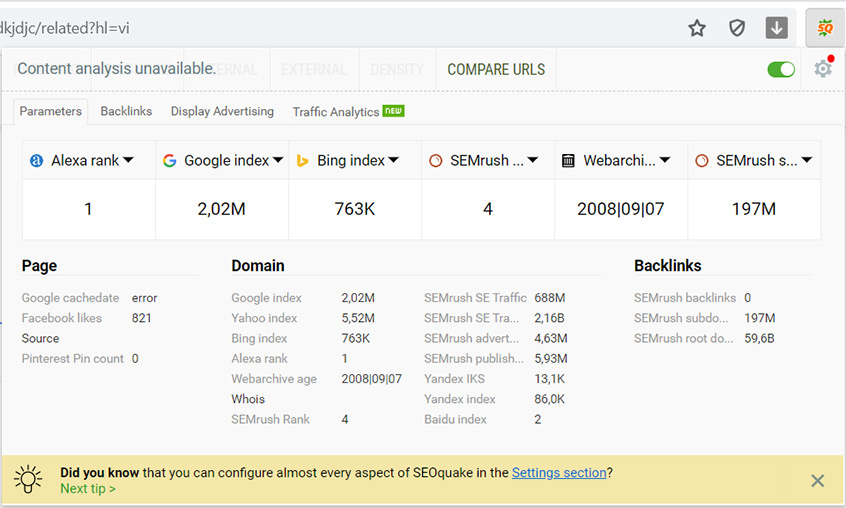Click the Webarchive calendar icon
The image size is (846, 508).
coord(568,160)
